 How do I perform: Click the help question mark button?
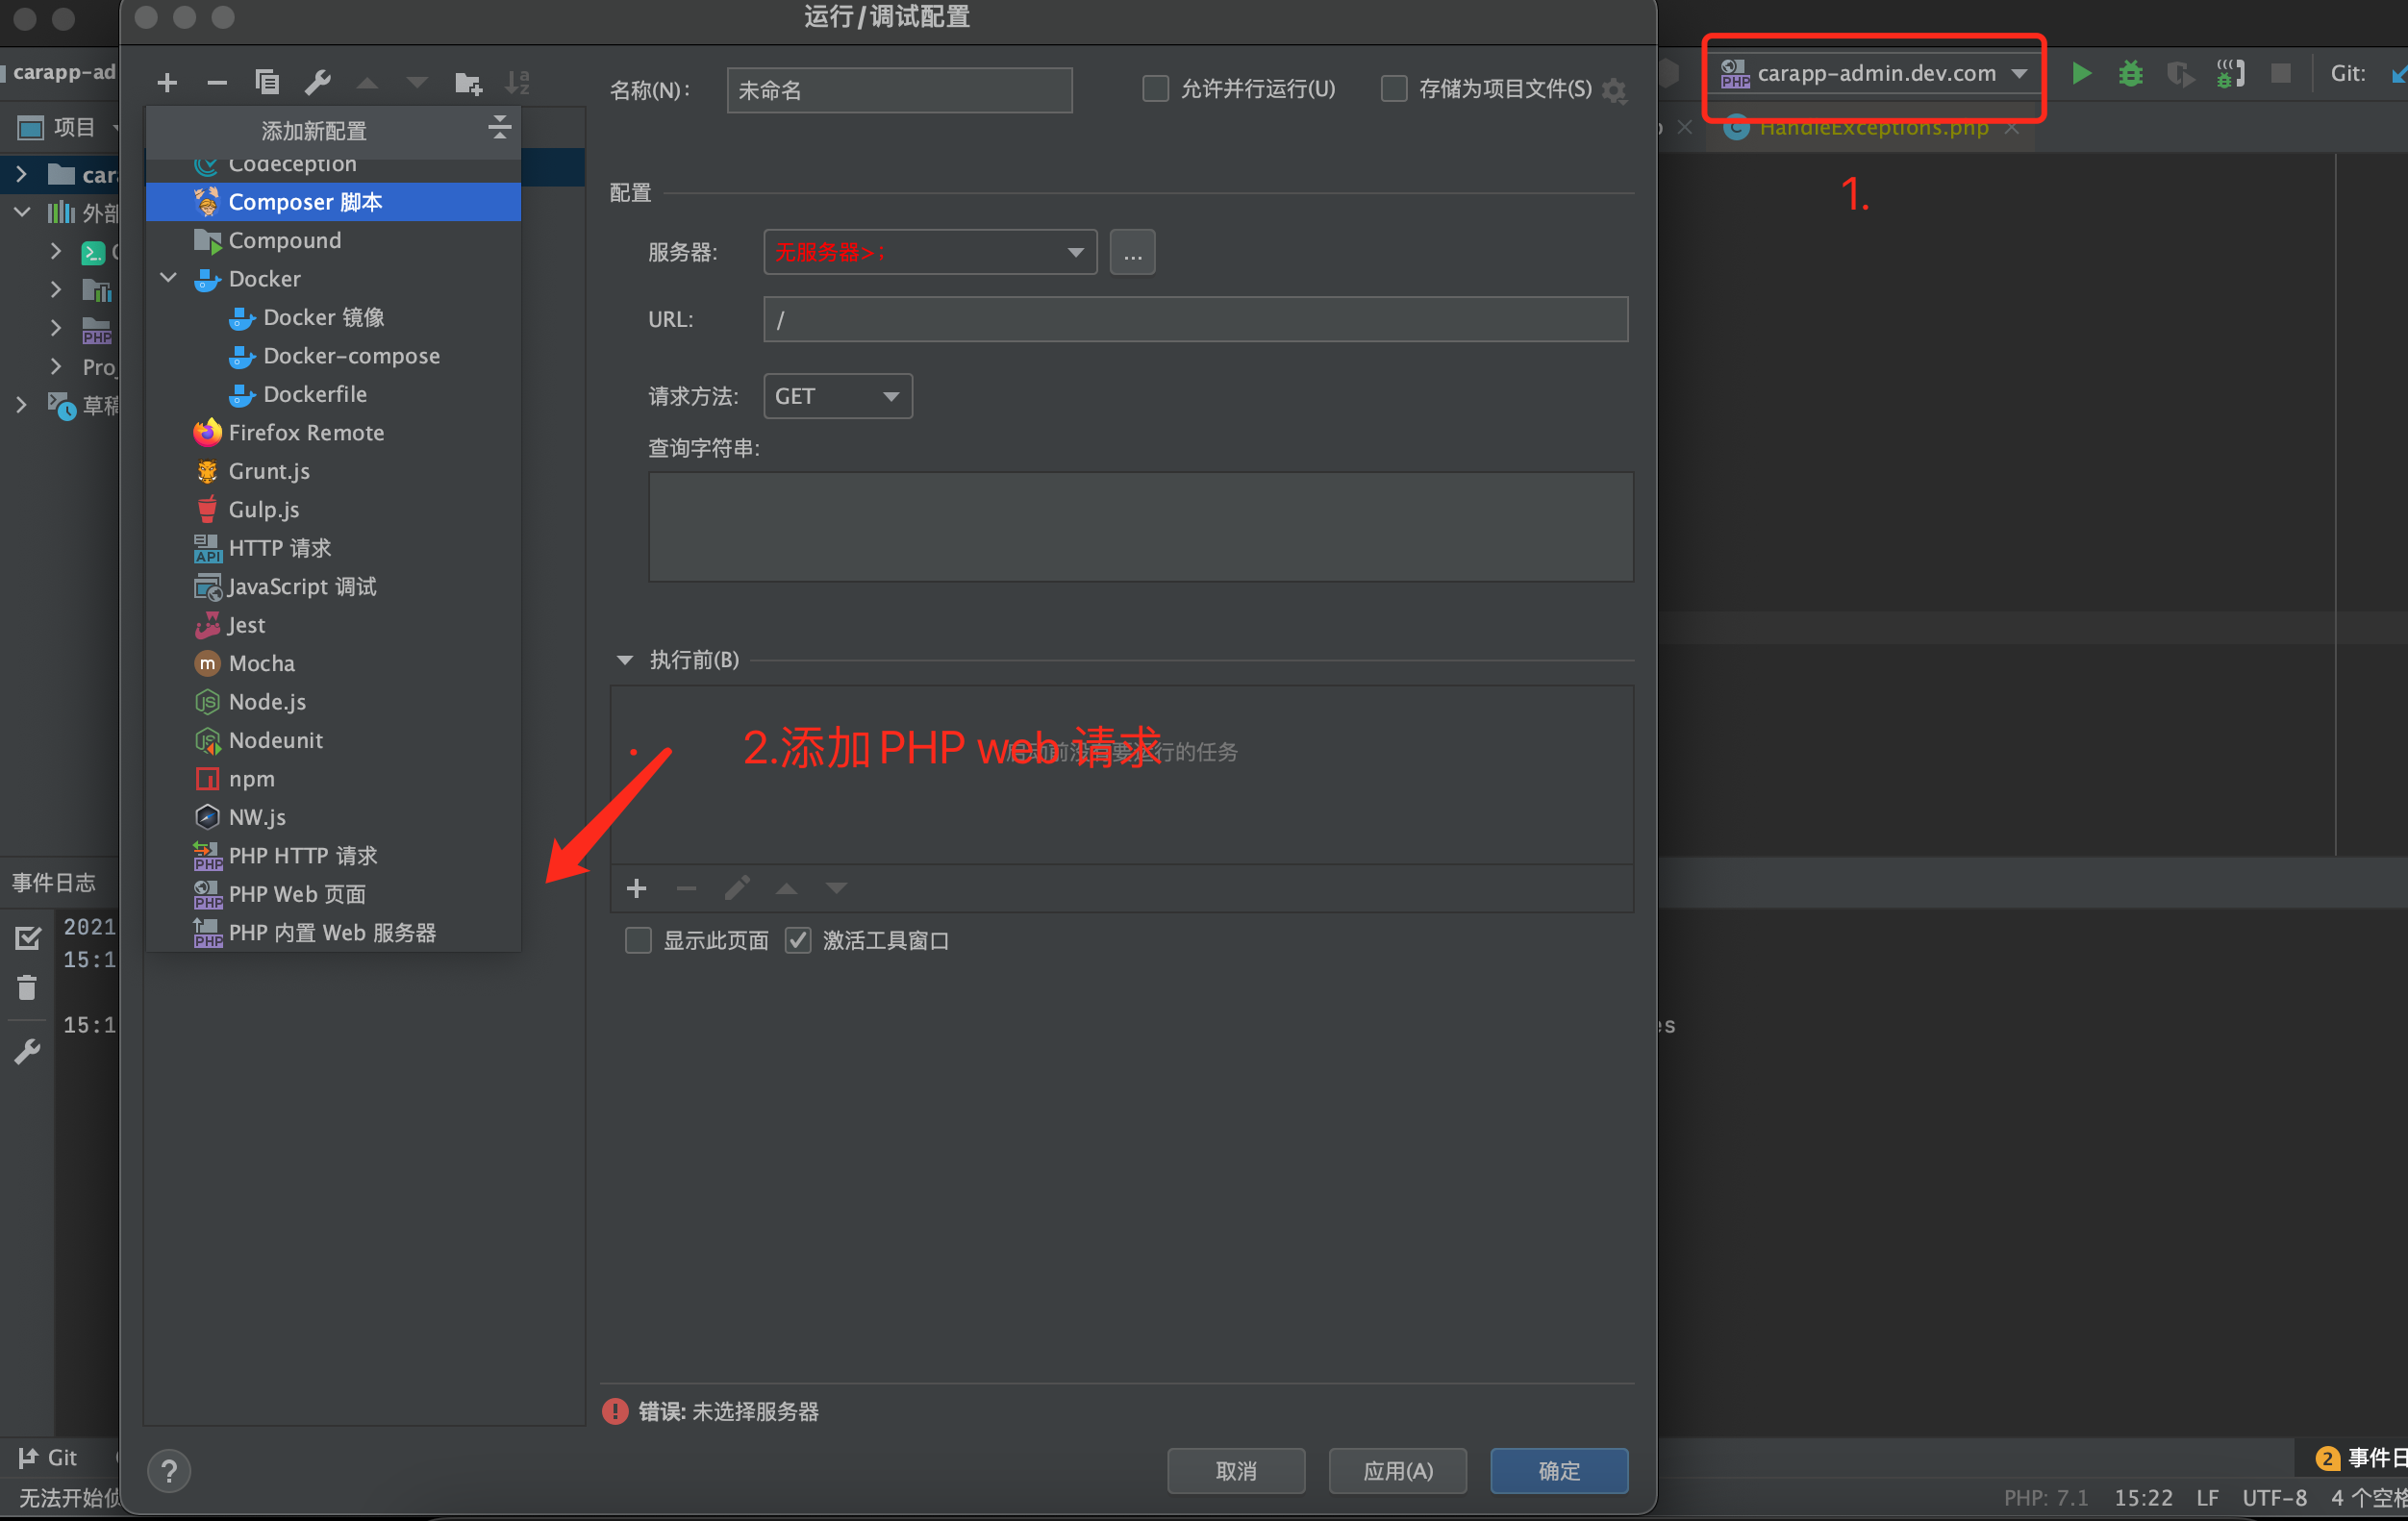[169, 1470]
